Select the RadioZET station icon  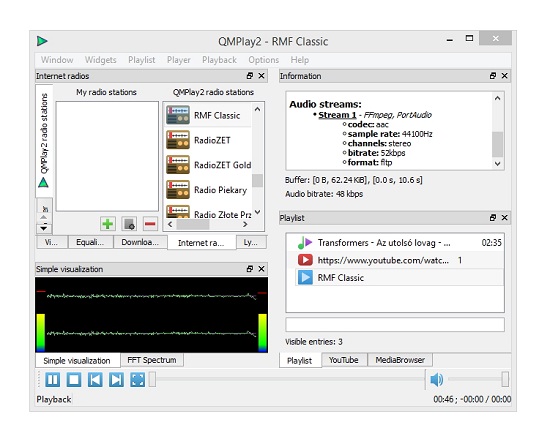pos(178,140)
